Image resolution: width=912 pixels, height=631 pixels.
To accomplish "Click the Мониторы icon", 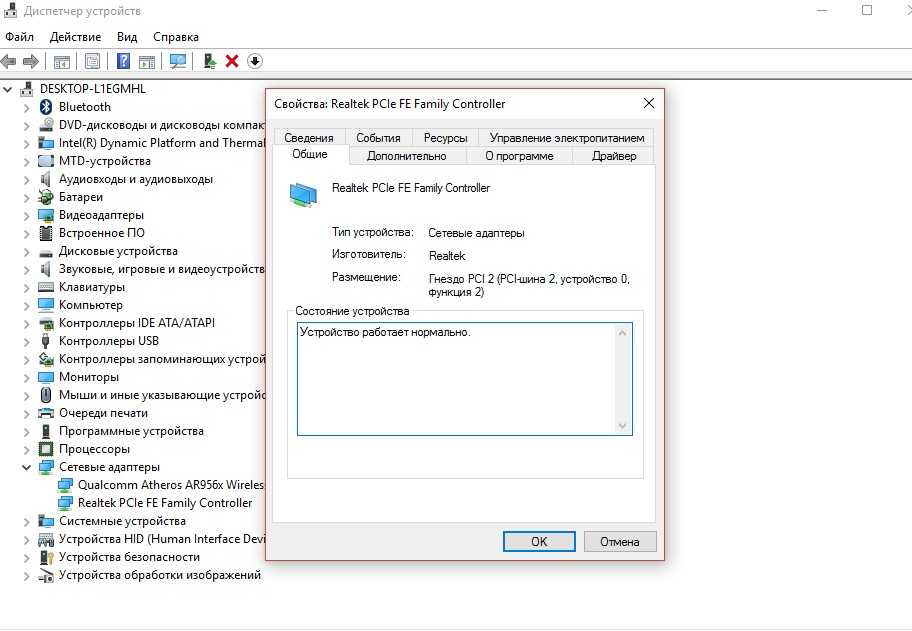I will click(46, 377).
